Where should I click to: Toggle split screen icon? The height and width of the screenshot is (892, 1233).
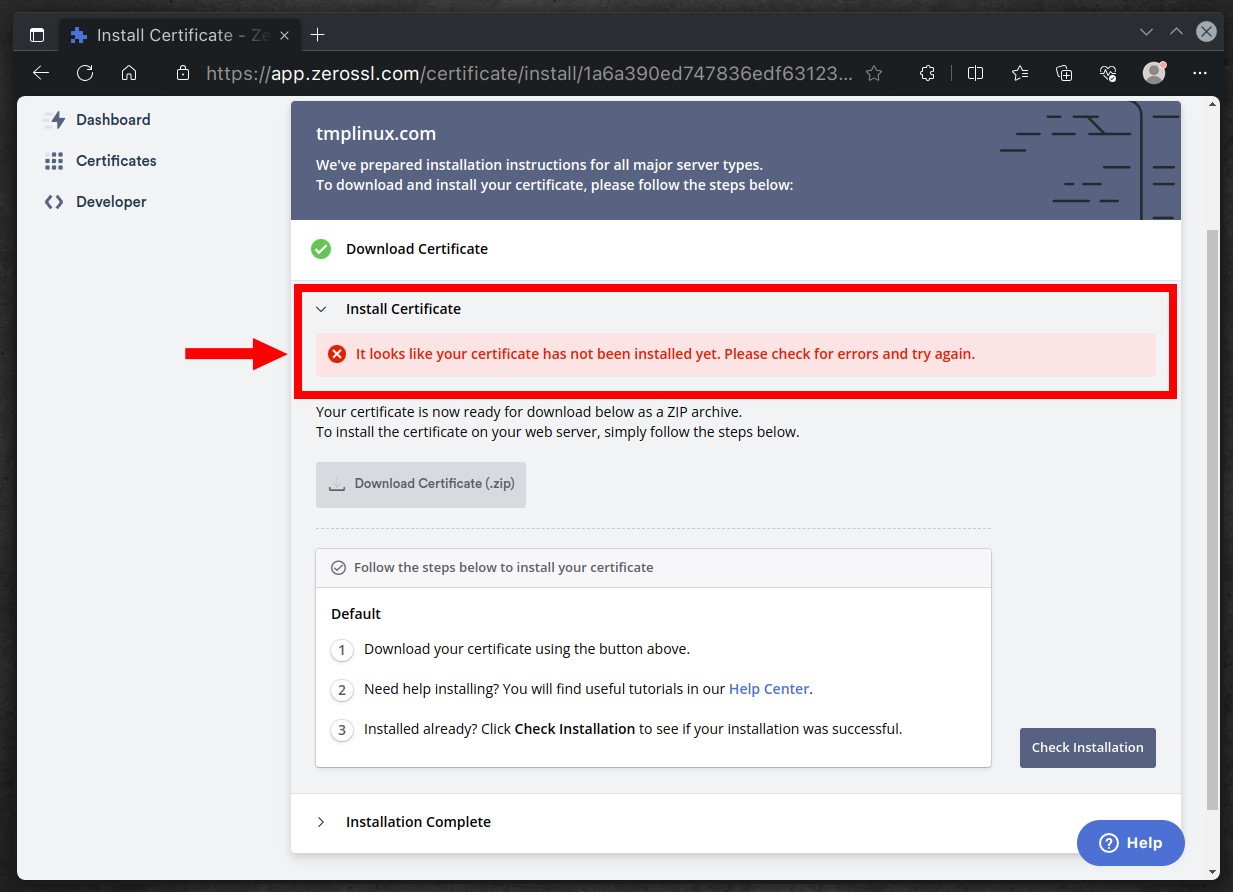[x=976, y=73]
